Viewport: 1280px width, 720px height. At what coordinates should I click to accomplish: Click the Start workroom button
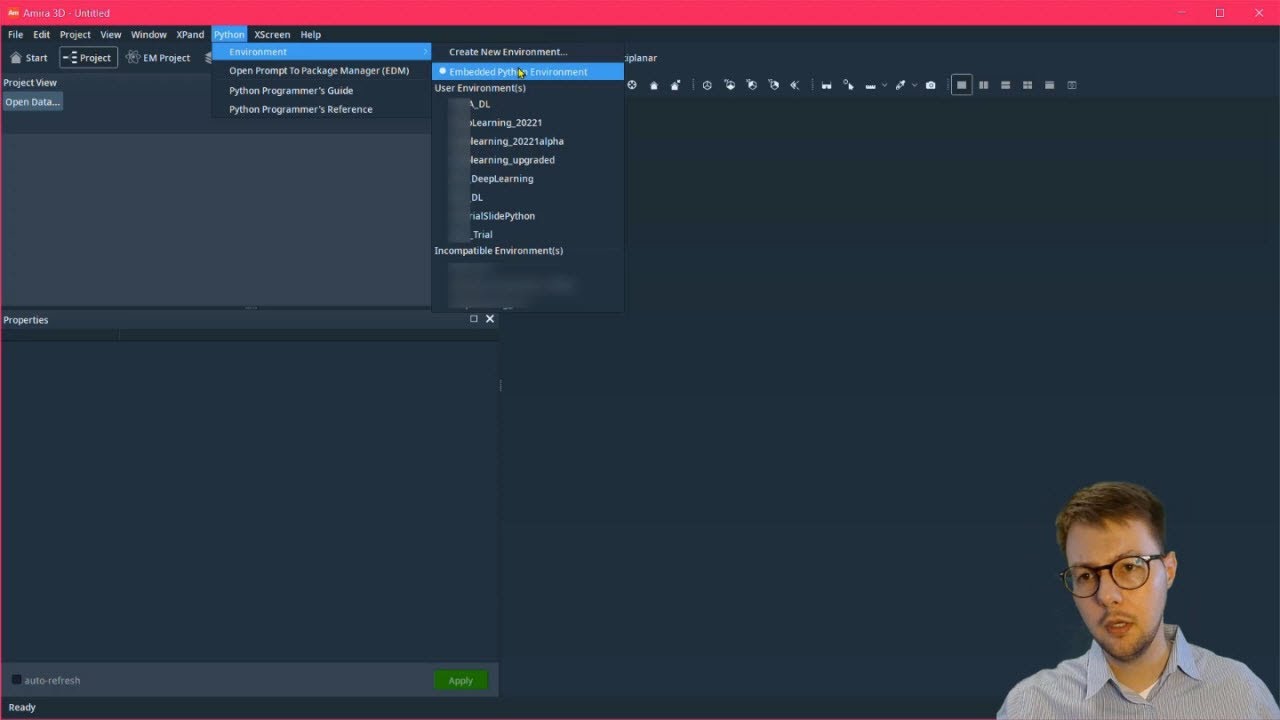point(29,58)
